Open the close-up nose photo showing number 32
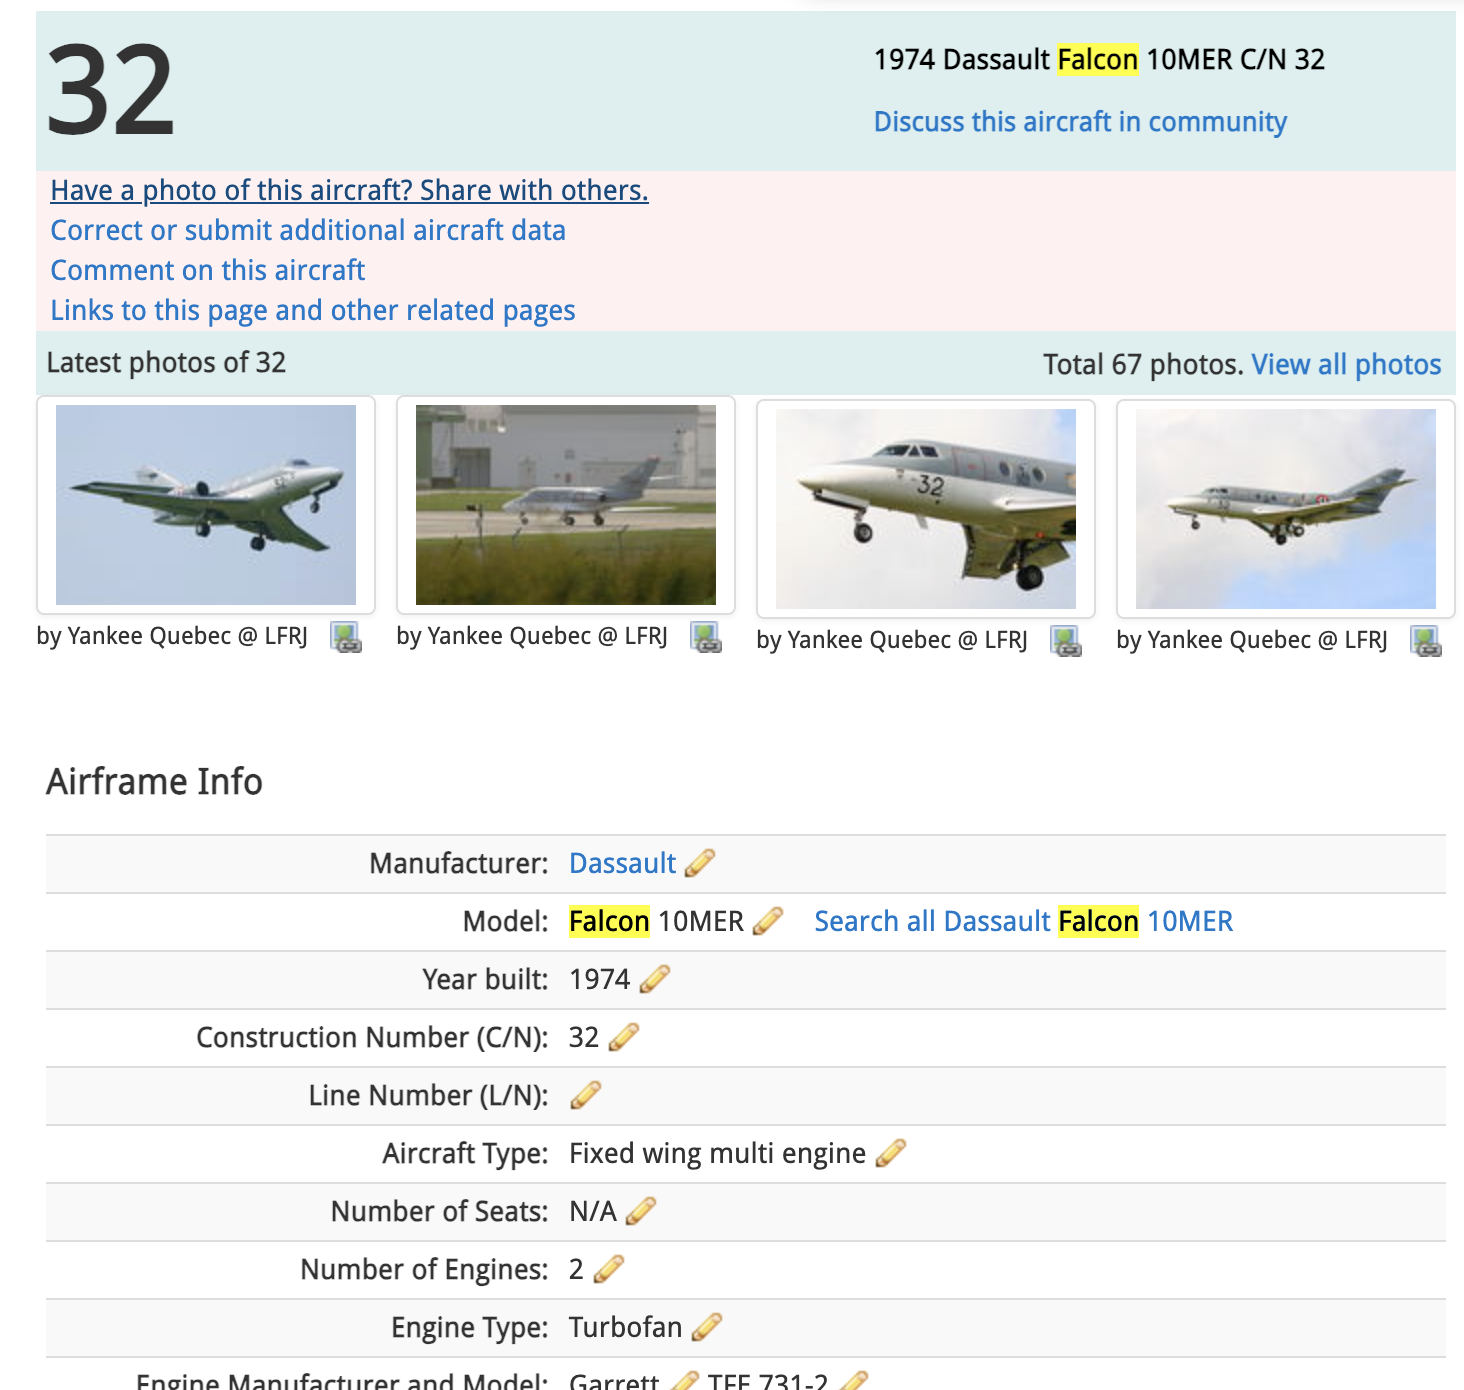 (x=926, y=509)
